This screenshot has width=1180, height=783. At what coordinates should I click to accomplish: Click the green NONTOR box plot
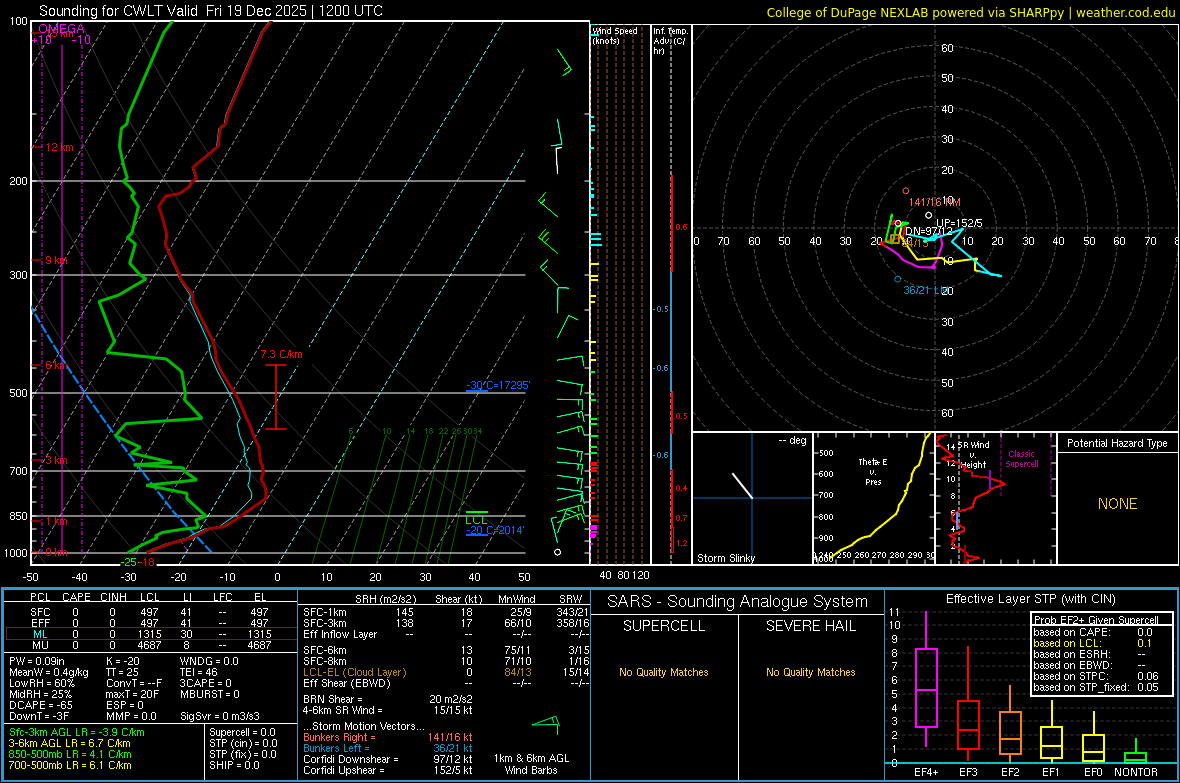click(x=1136, y=756)
